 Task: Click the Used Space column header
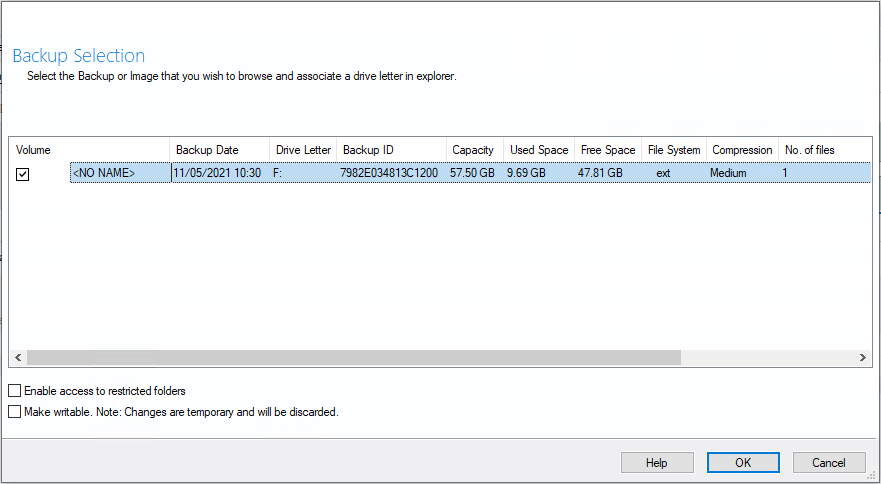[x=539, y=150]
